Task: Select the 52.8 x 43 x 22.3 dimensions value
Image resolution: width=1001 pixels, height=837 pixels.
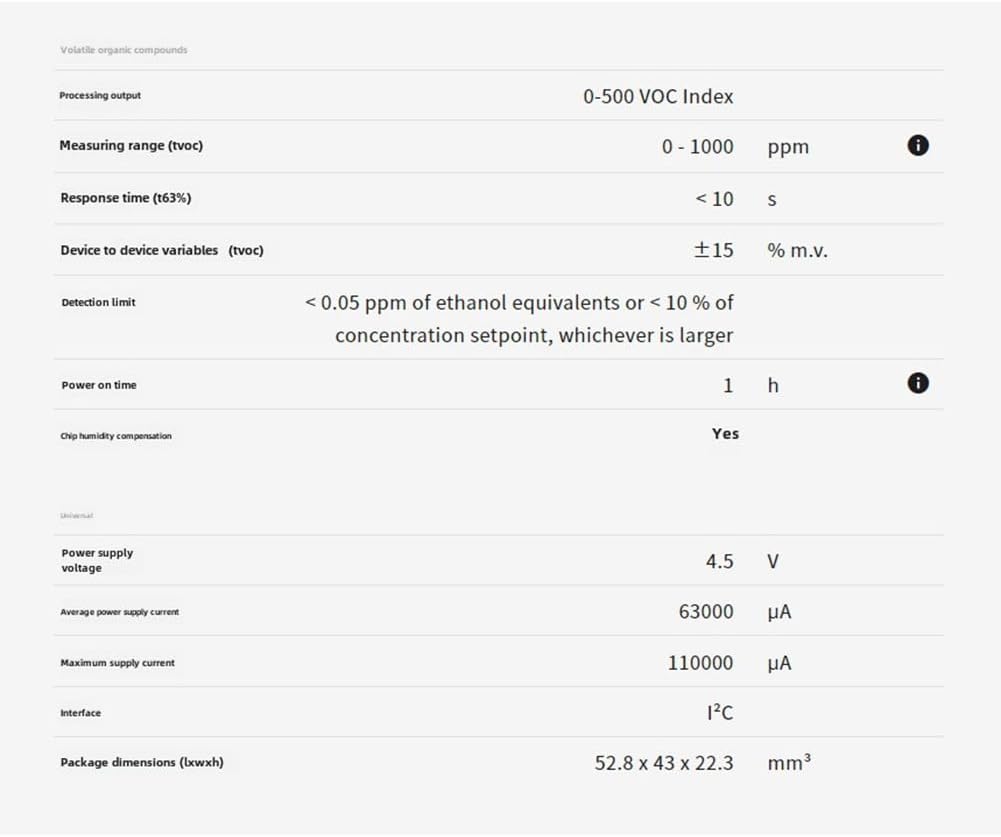Action: 663,763
